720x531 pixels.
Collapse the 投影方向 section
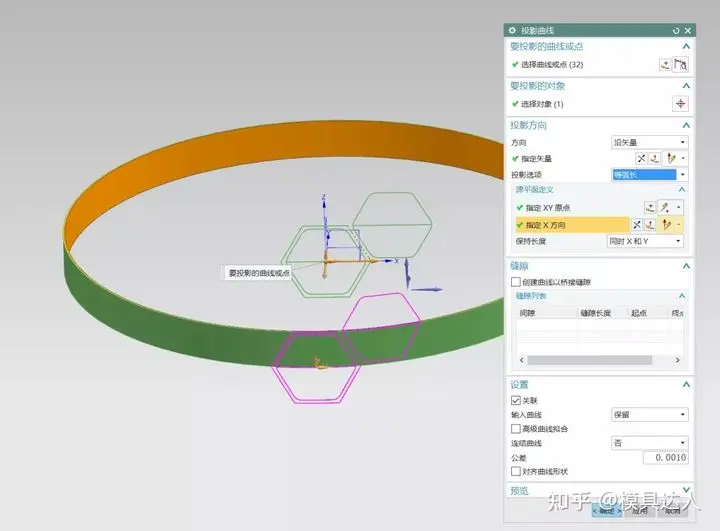[686, 125]
